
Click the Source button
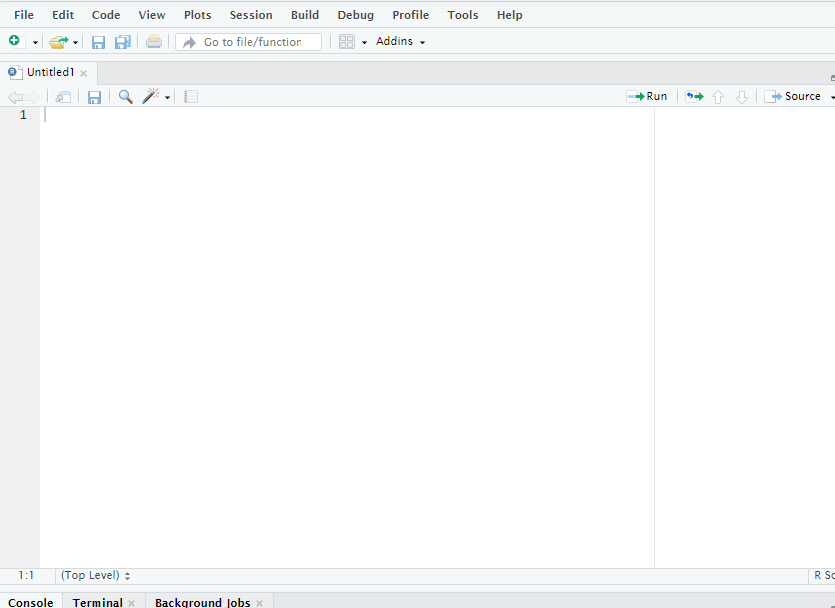coord(793,97)
